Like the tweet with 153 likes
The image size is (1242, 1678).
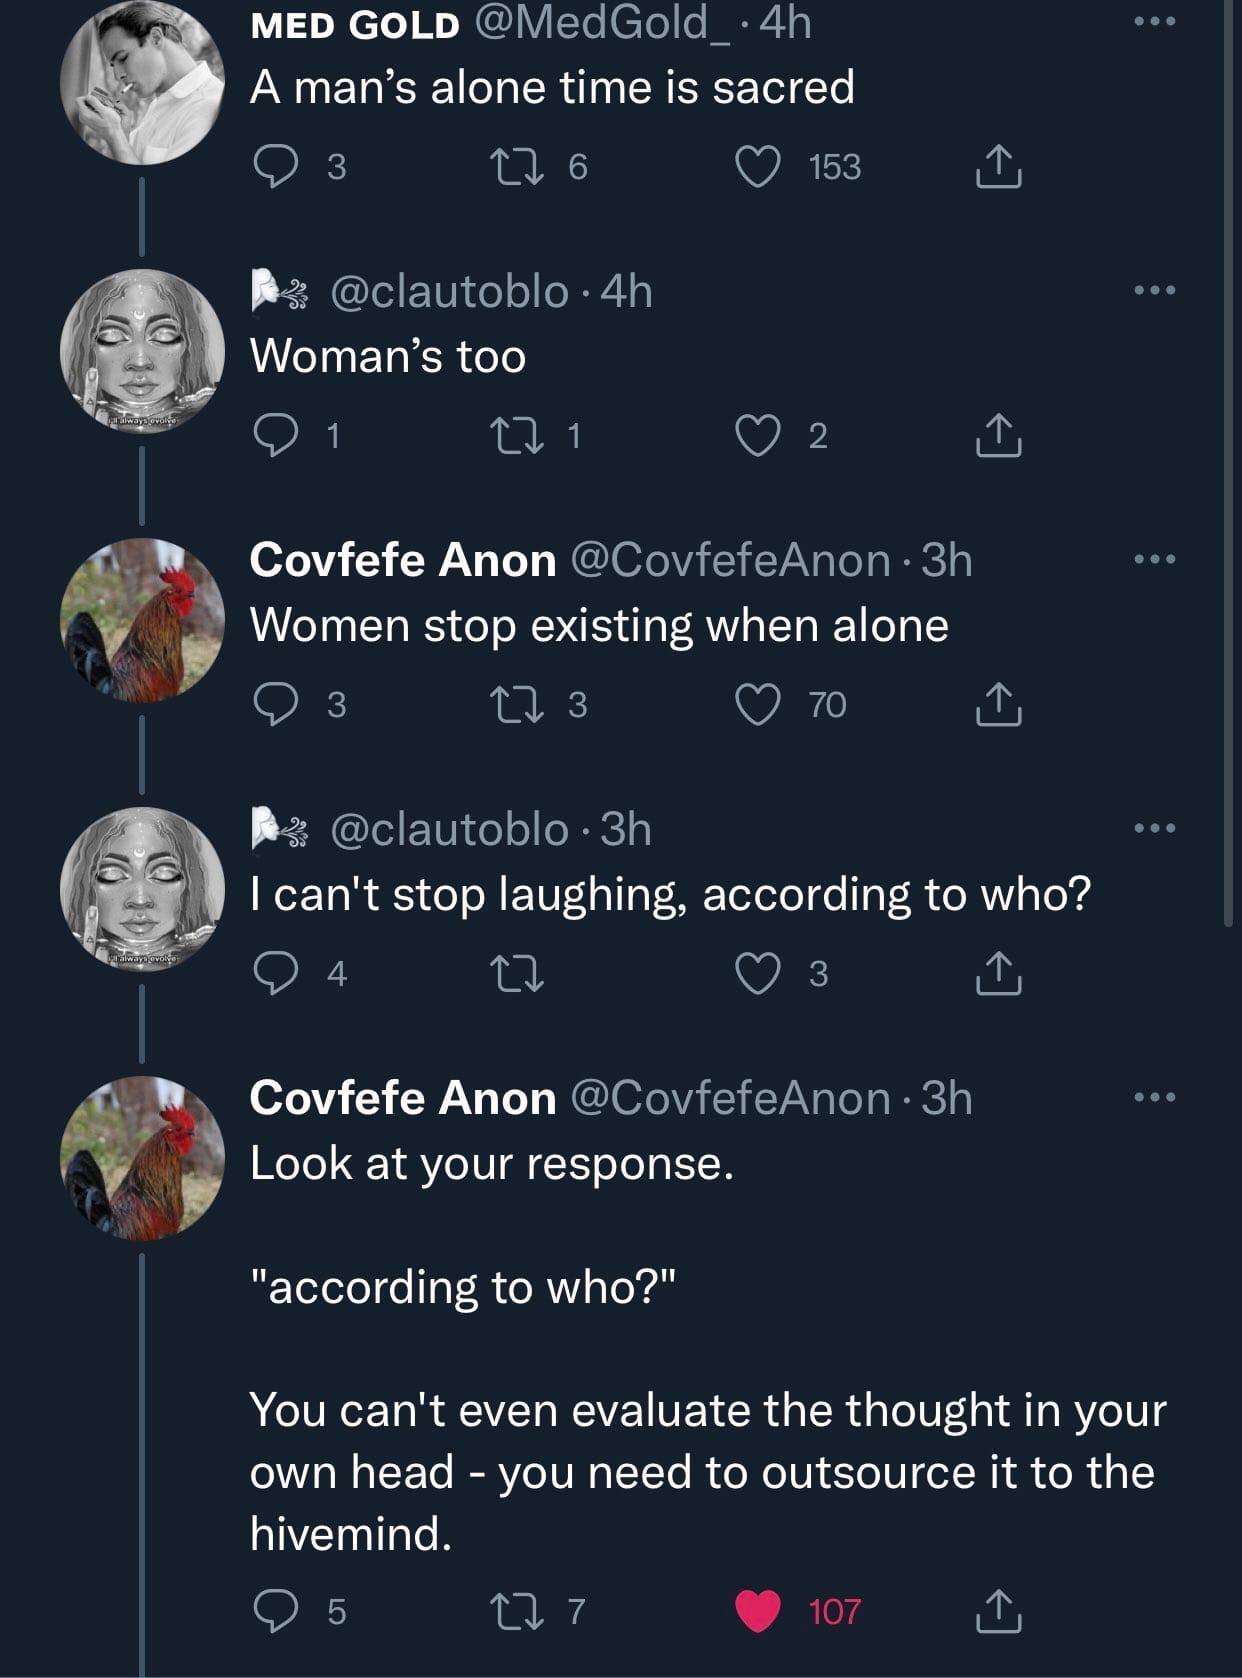point(759,167)
